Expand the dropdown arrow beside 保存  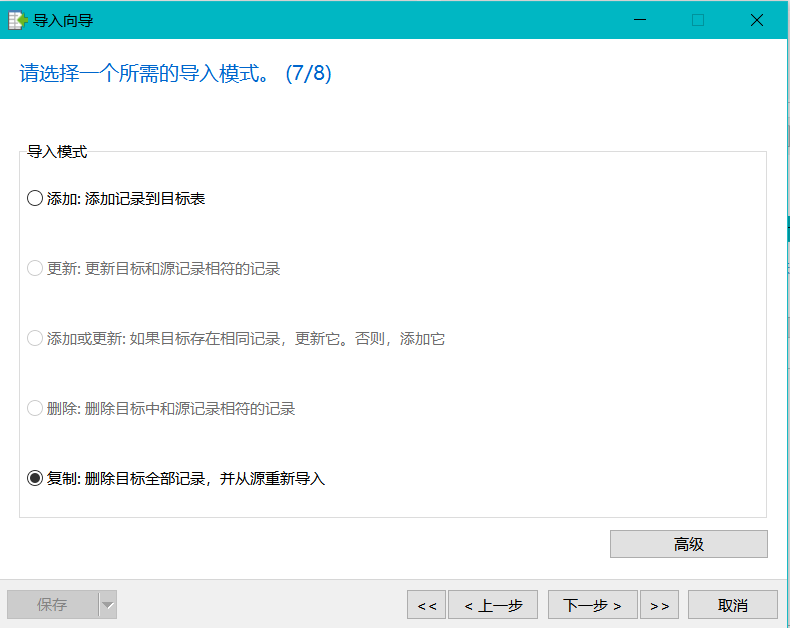108,605
